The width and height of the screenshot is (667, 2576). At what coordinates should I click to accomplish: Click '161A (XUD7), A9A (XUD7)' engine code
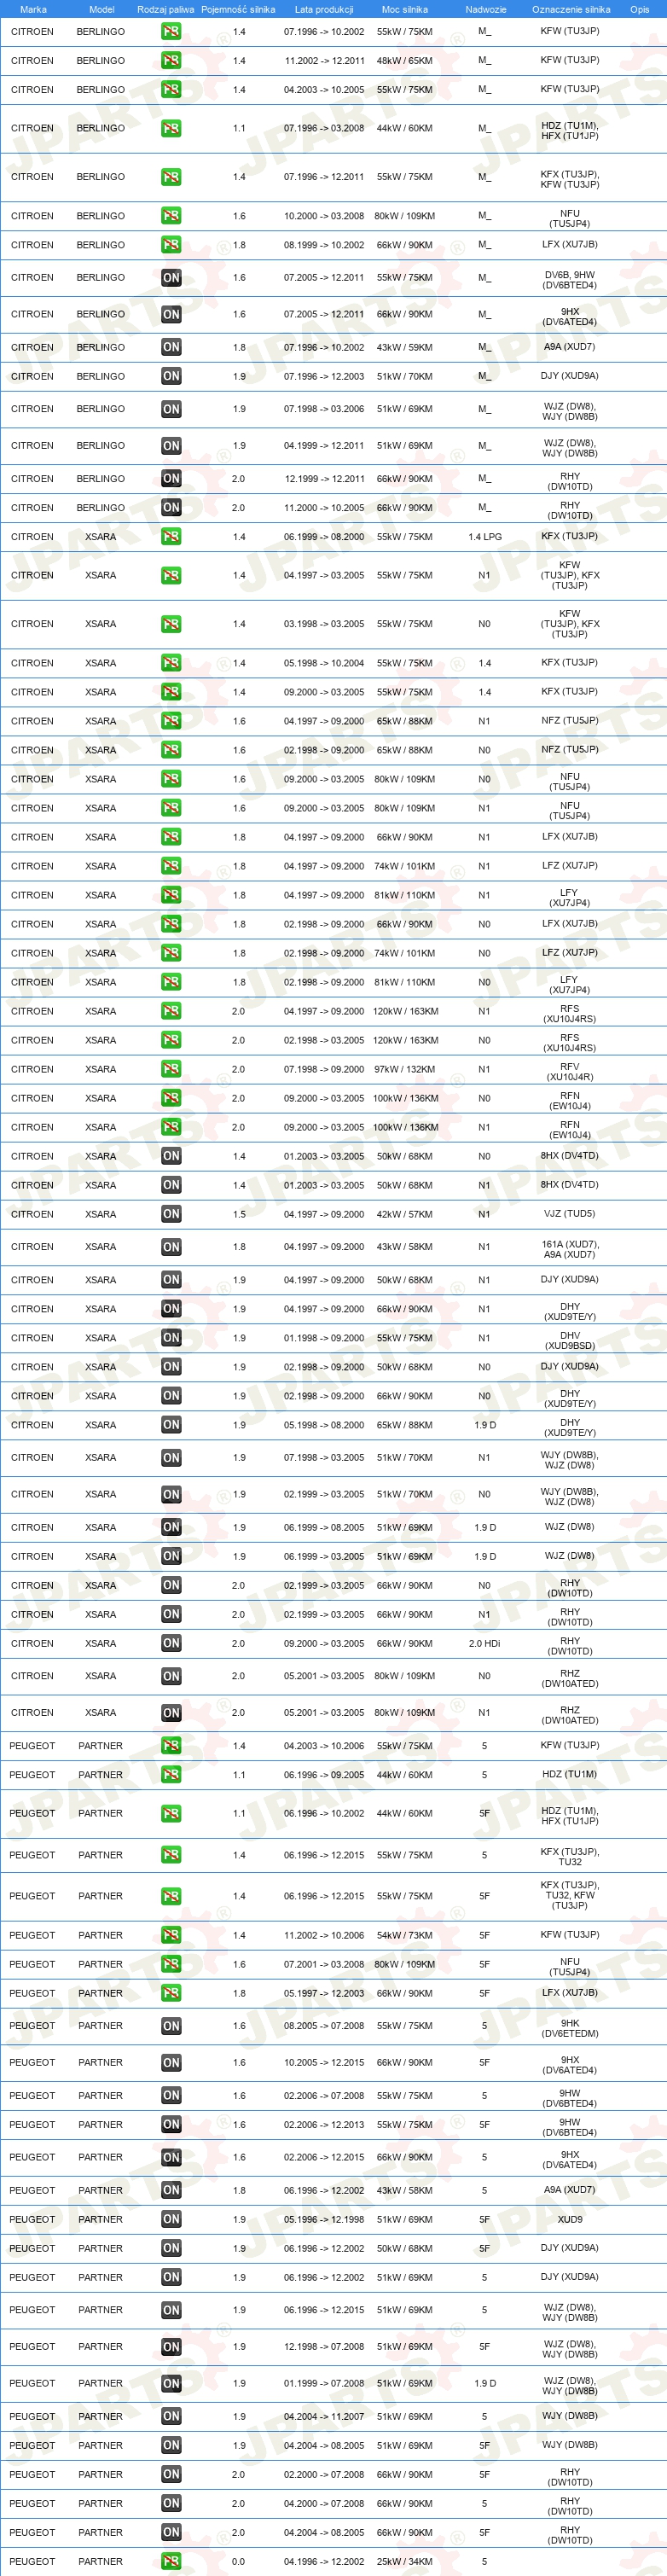tap(570, 1249)
